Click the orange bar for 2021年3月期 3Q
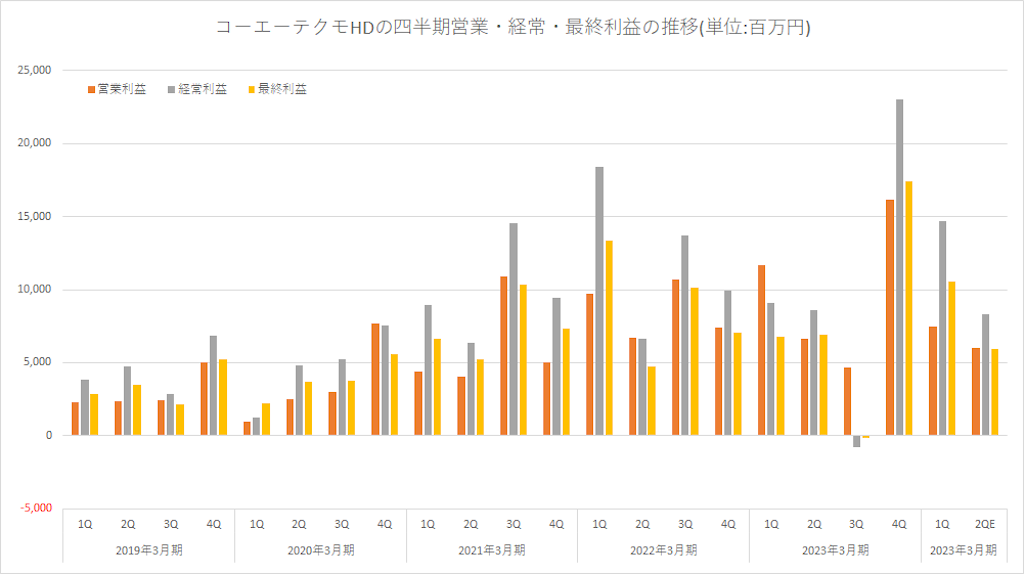Viewport: 1024px width, 574px height. point(504,356)
